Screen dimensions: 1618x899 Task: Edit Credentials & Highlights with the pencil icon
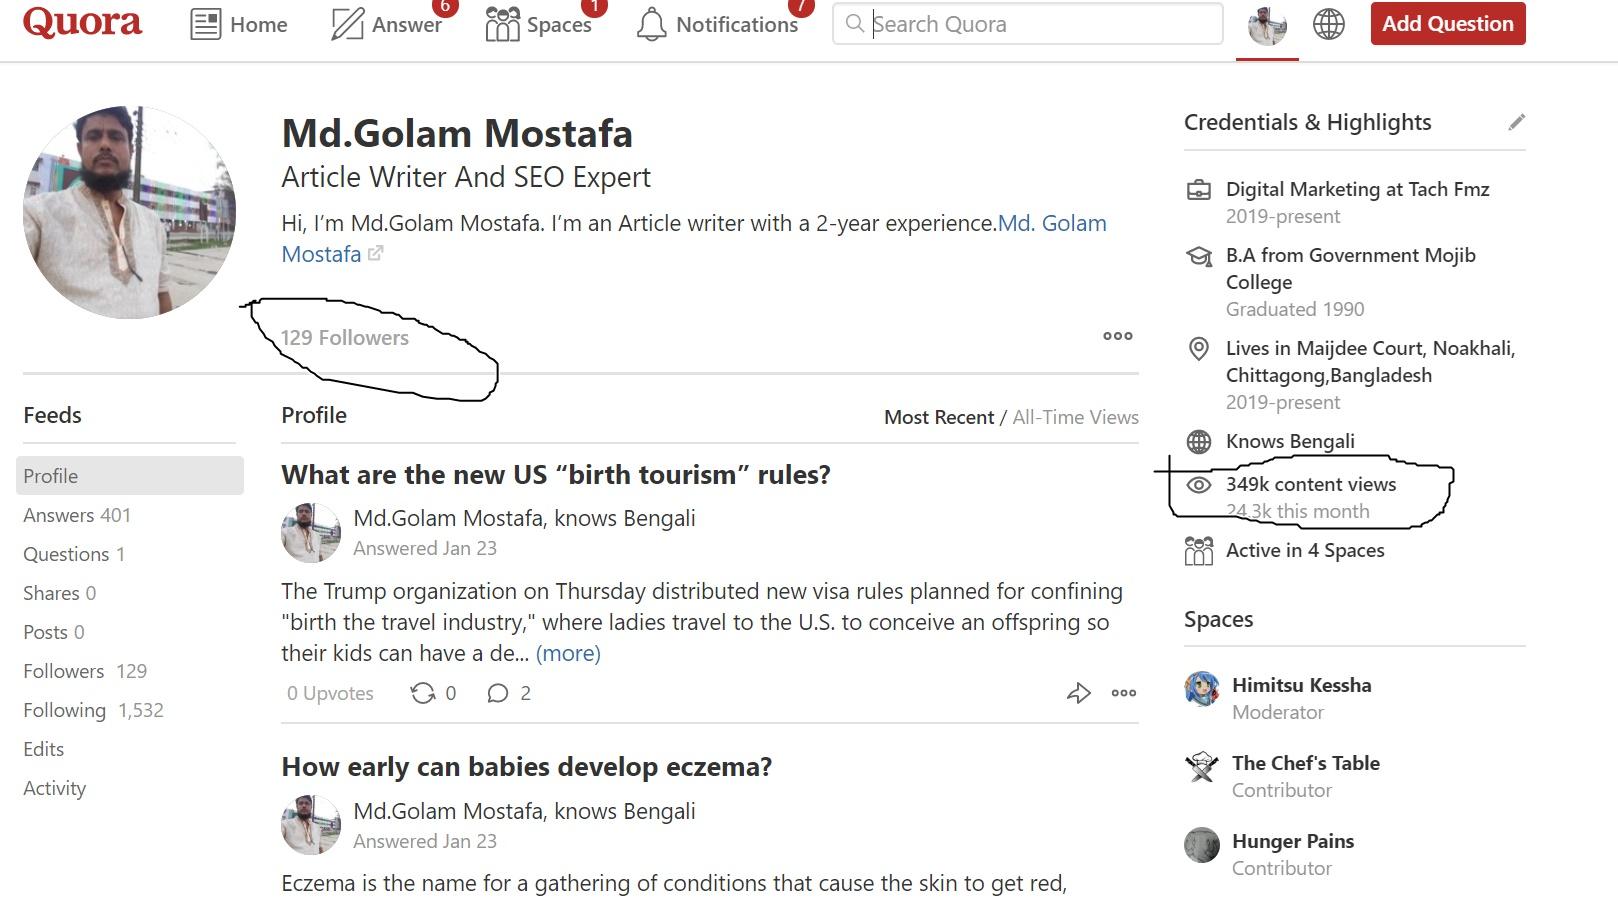[x=1516, y=122]
